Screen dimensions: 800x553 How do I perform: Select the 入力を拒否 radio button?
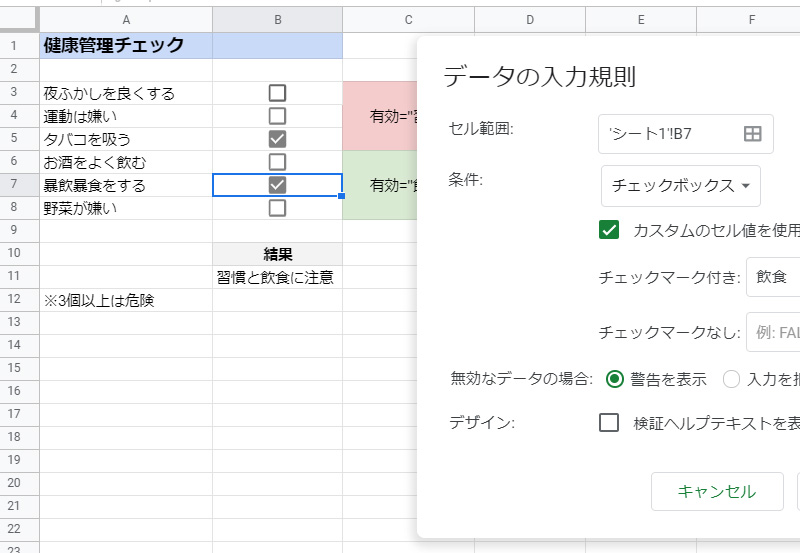click(x=731, y=379)
